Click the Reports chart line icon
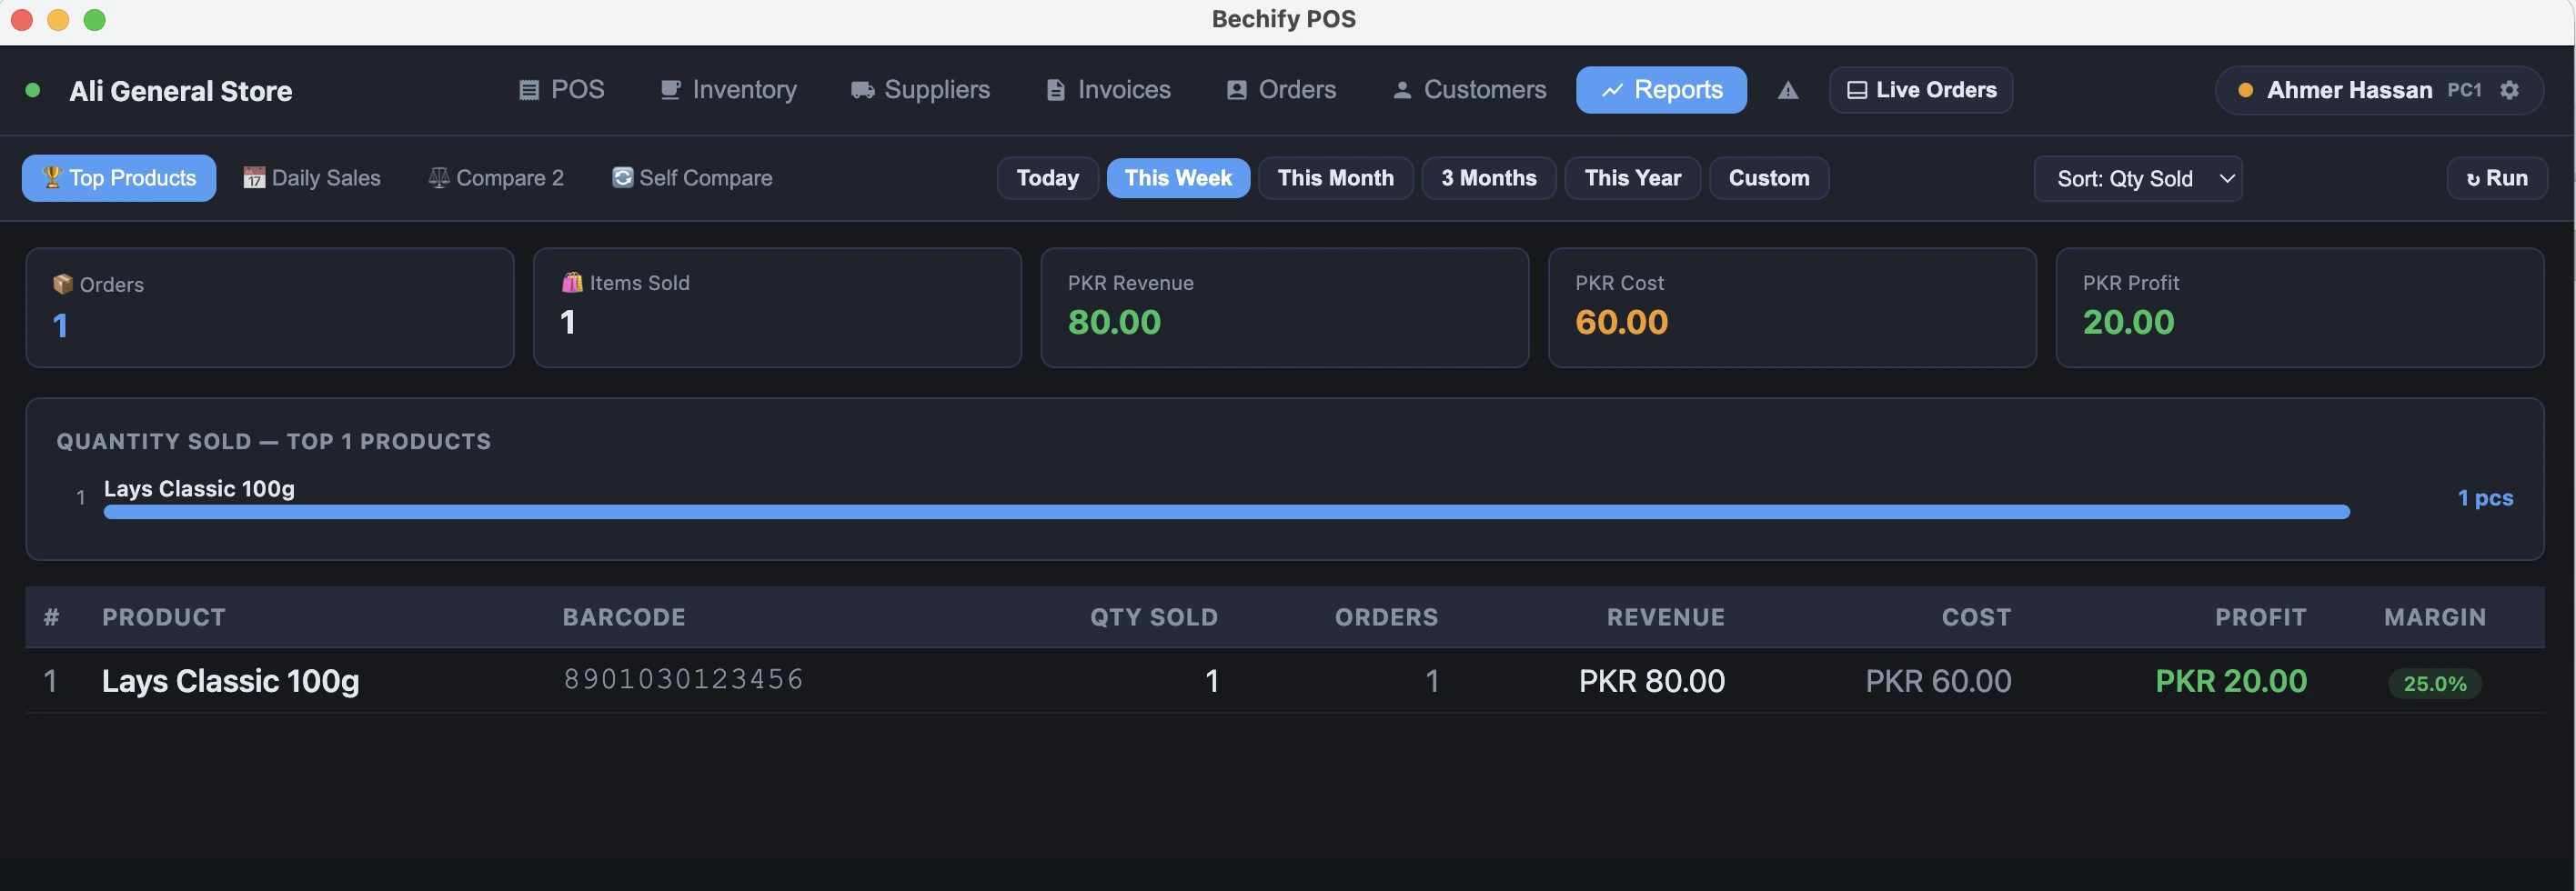The height and width of the screenshot is (891, 2576). coord(1612,90)
